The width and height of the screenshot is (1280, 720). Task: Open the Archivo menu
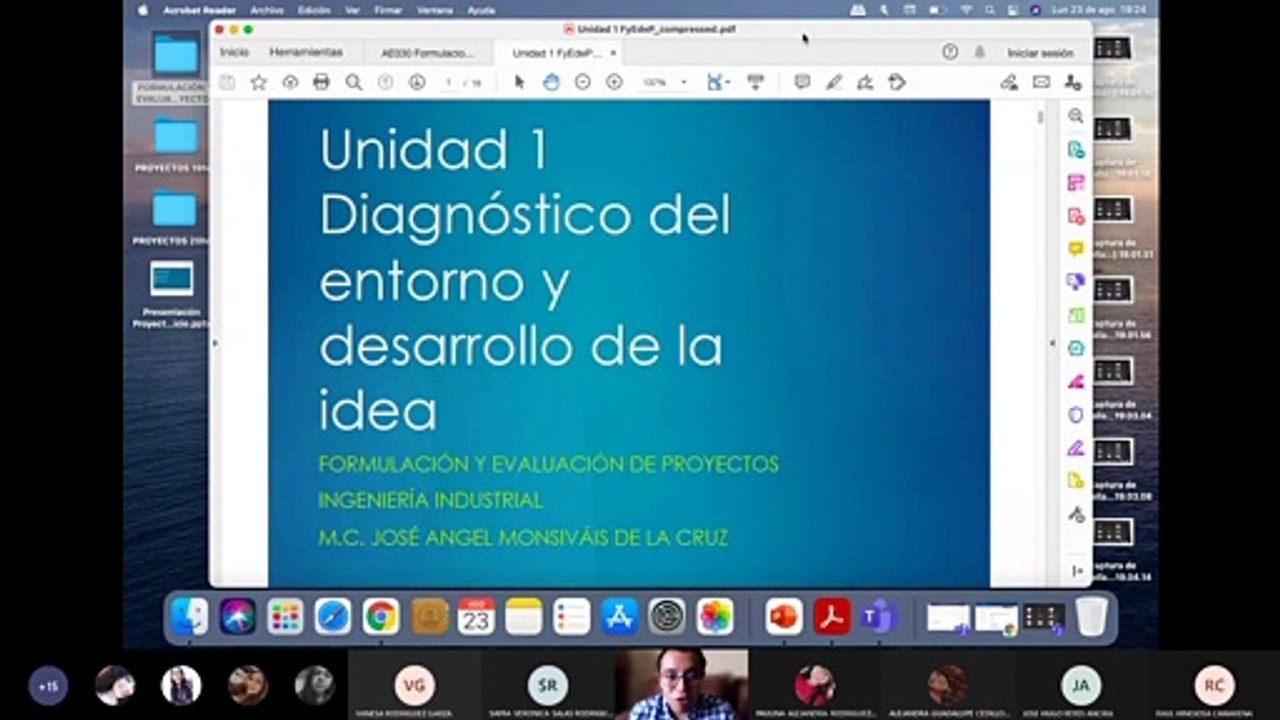click(x=267, y=10)
